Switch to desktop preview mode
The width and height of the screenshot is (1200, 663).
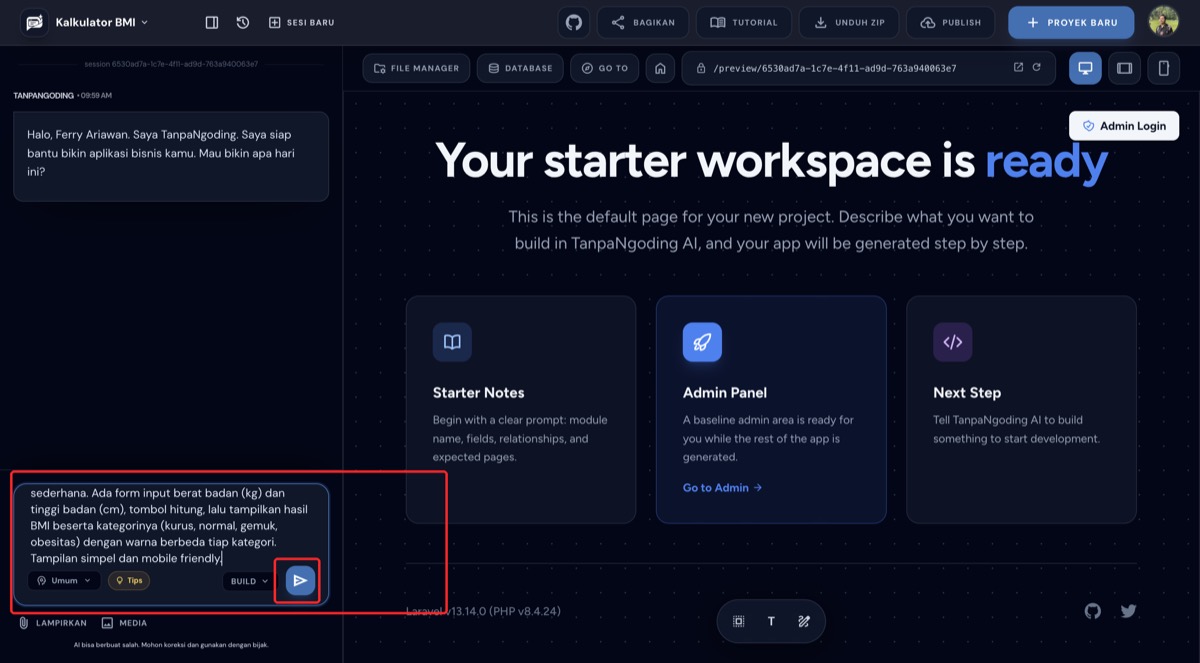pyautogui.click(x=1085, y=68)
